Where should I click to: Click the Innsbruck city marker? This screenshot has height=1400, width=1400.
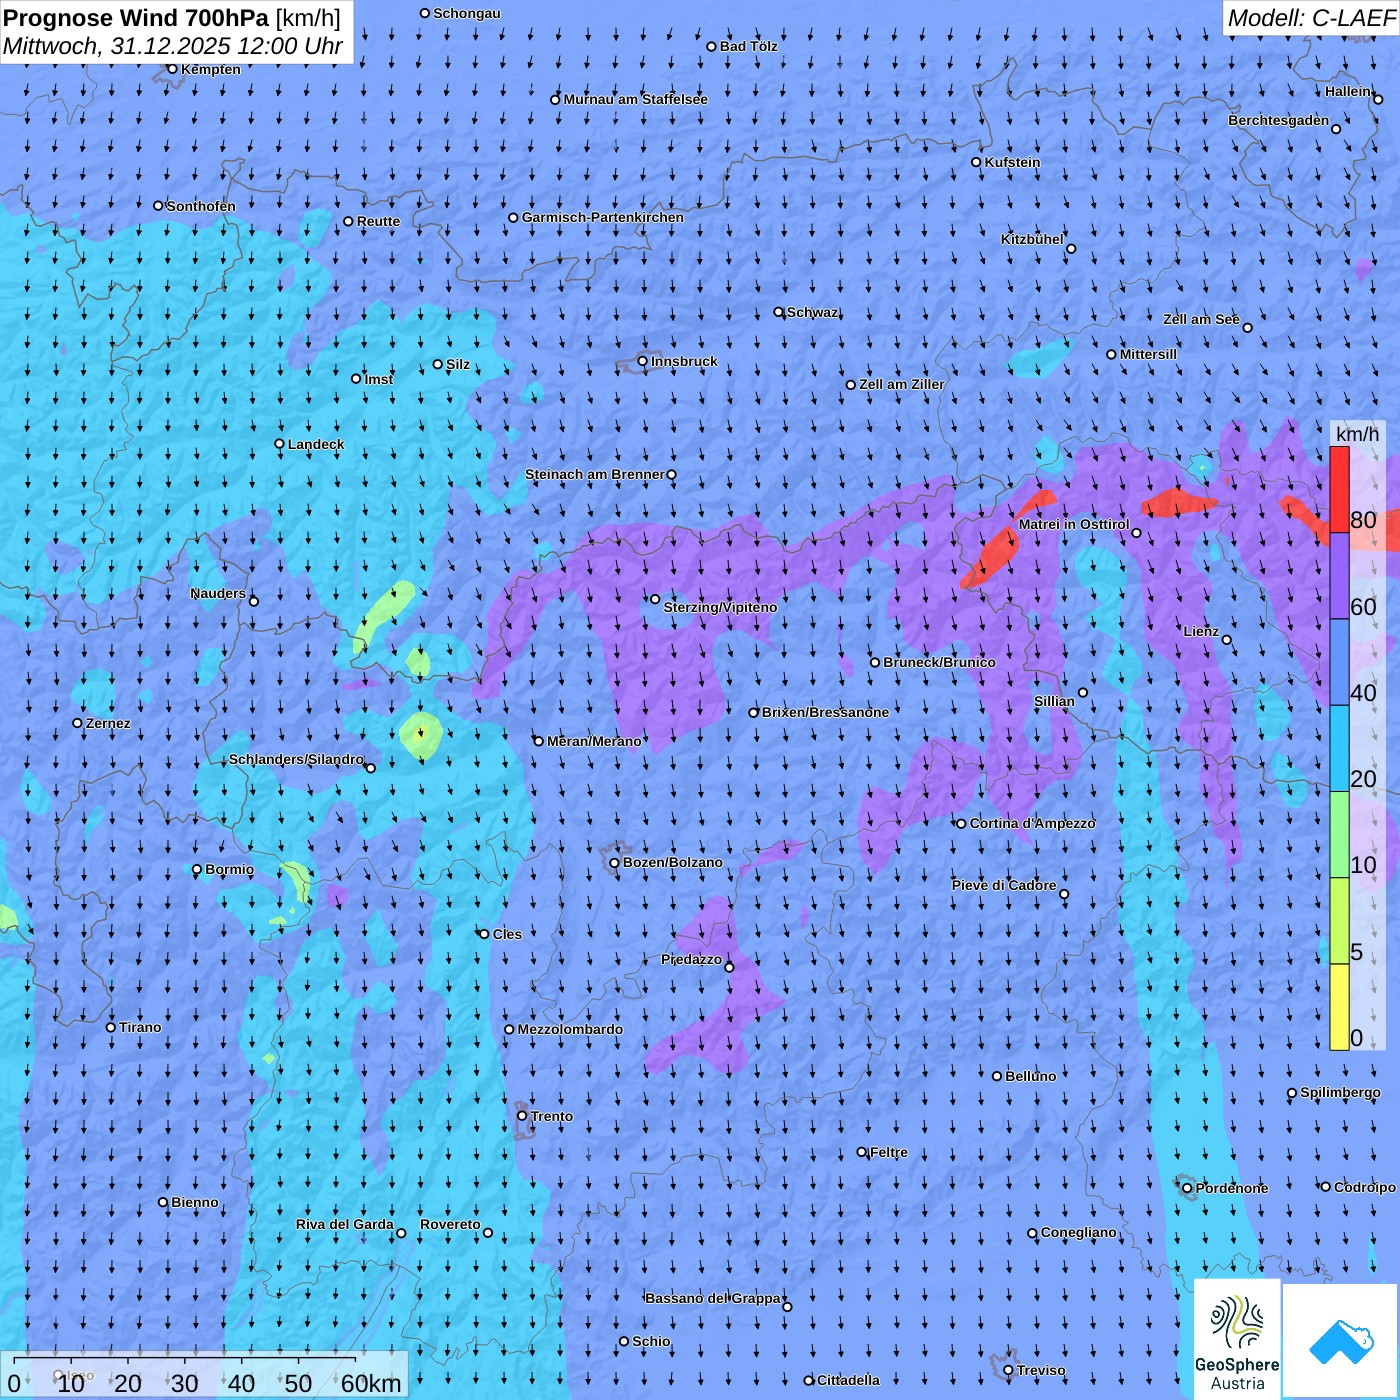(643, 361)
